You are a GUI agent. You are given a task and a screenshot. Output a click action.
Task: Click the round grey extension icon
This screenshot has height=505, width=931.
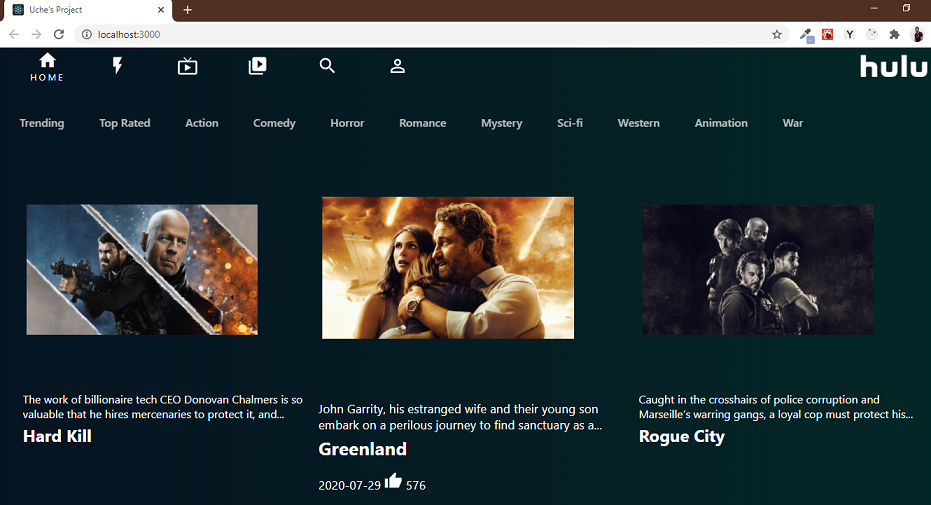pyautogui.click(x=872, y=34)
